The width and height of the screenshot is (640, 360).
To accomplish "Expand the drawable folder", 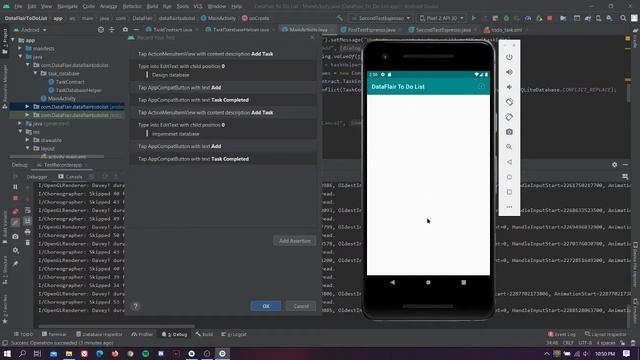I will coord(27,140).
